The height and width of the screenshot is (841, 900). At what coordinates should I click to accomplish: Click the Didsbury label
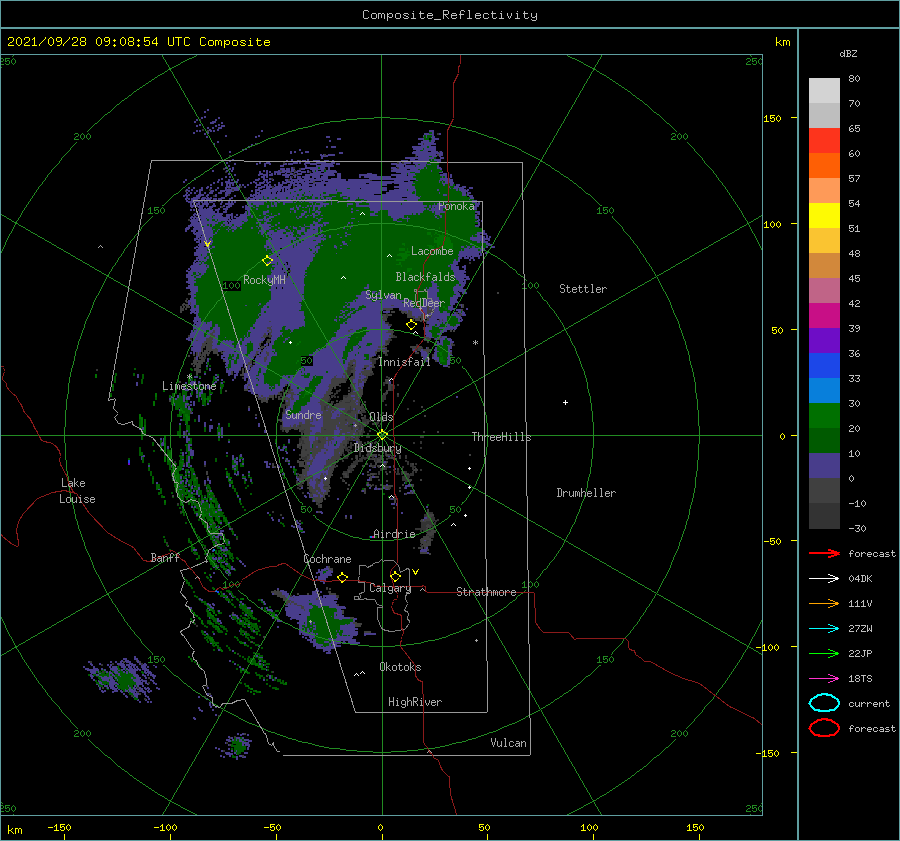tap(377, 448)
